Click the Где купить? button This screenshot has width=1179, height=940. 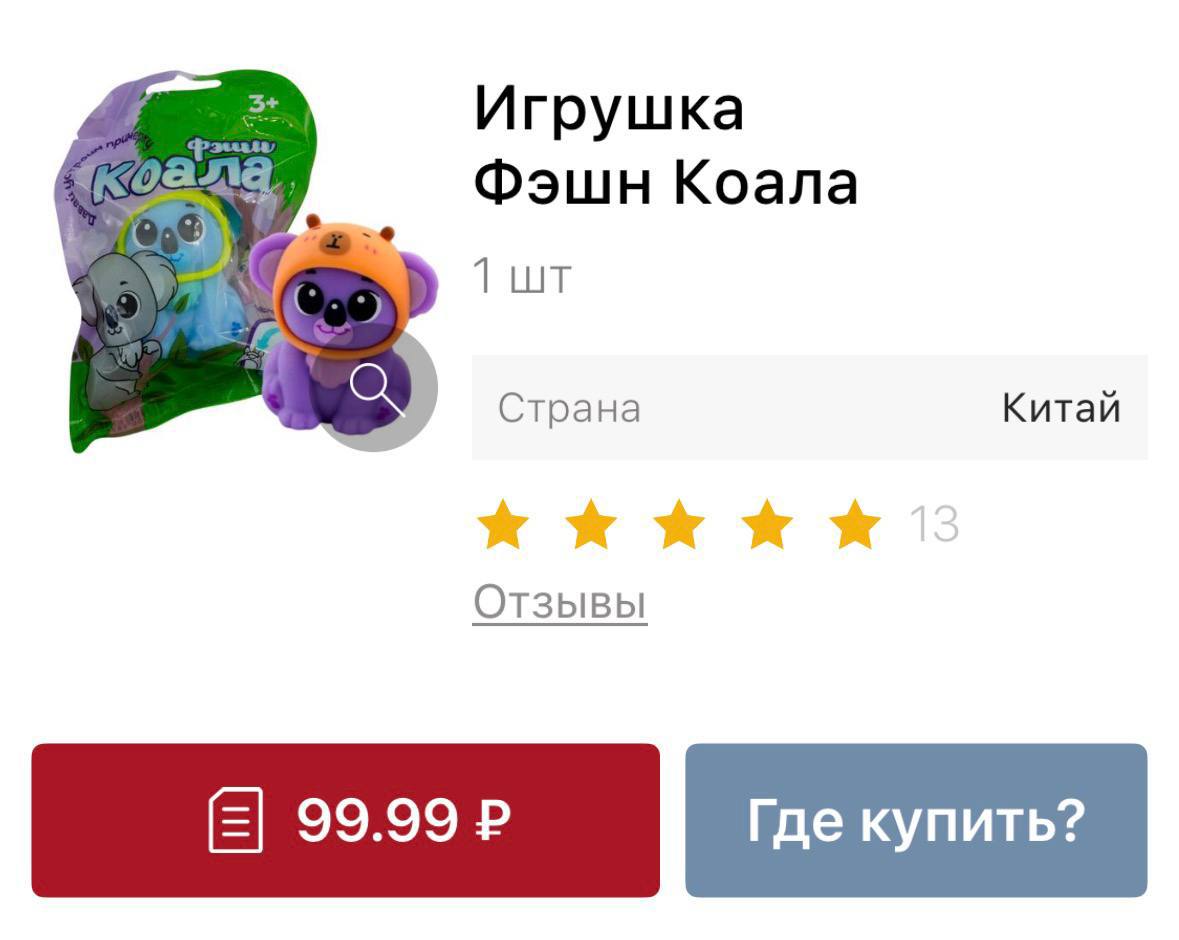pos(917,820)
